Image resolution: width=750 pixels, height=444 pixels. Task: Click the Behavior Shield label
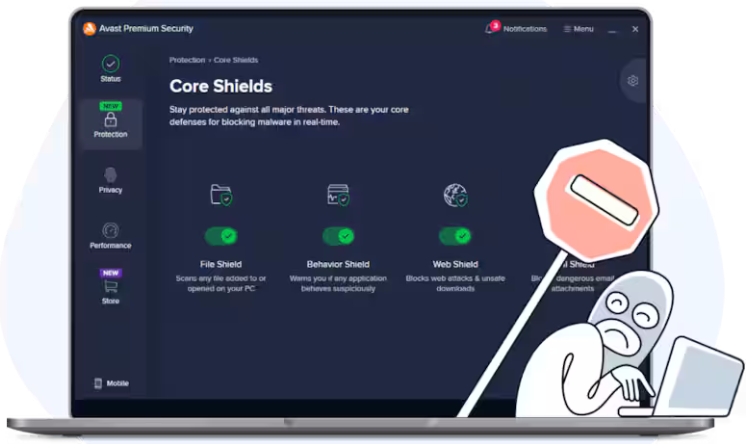338,264
